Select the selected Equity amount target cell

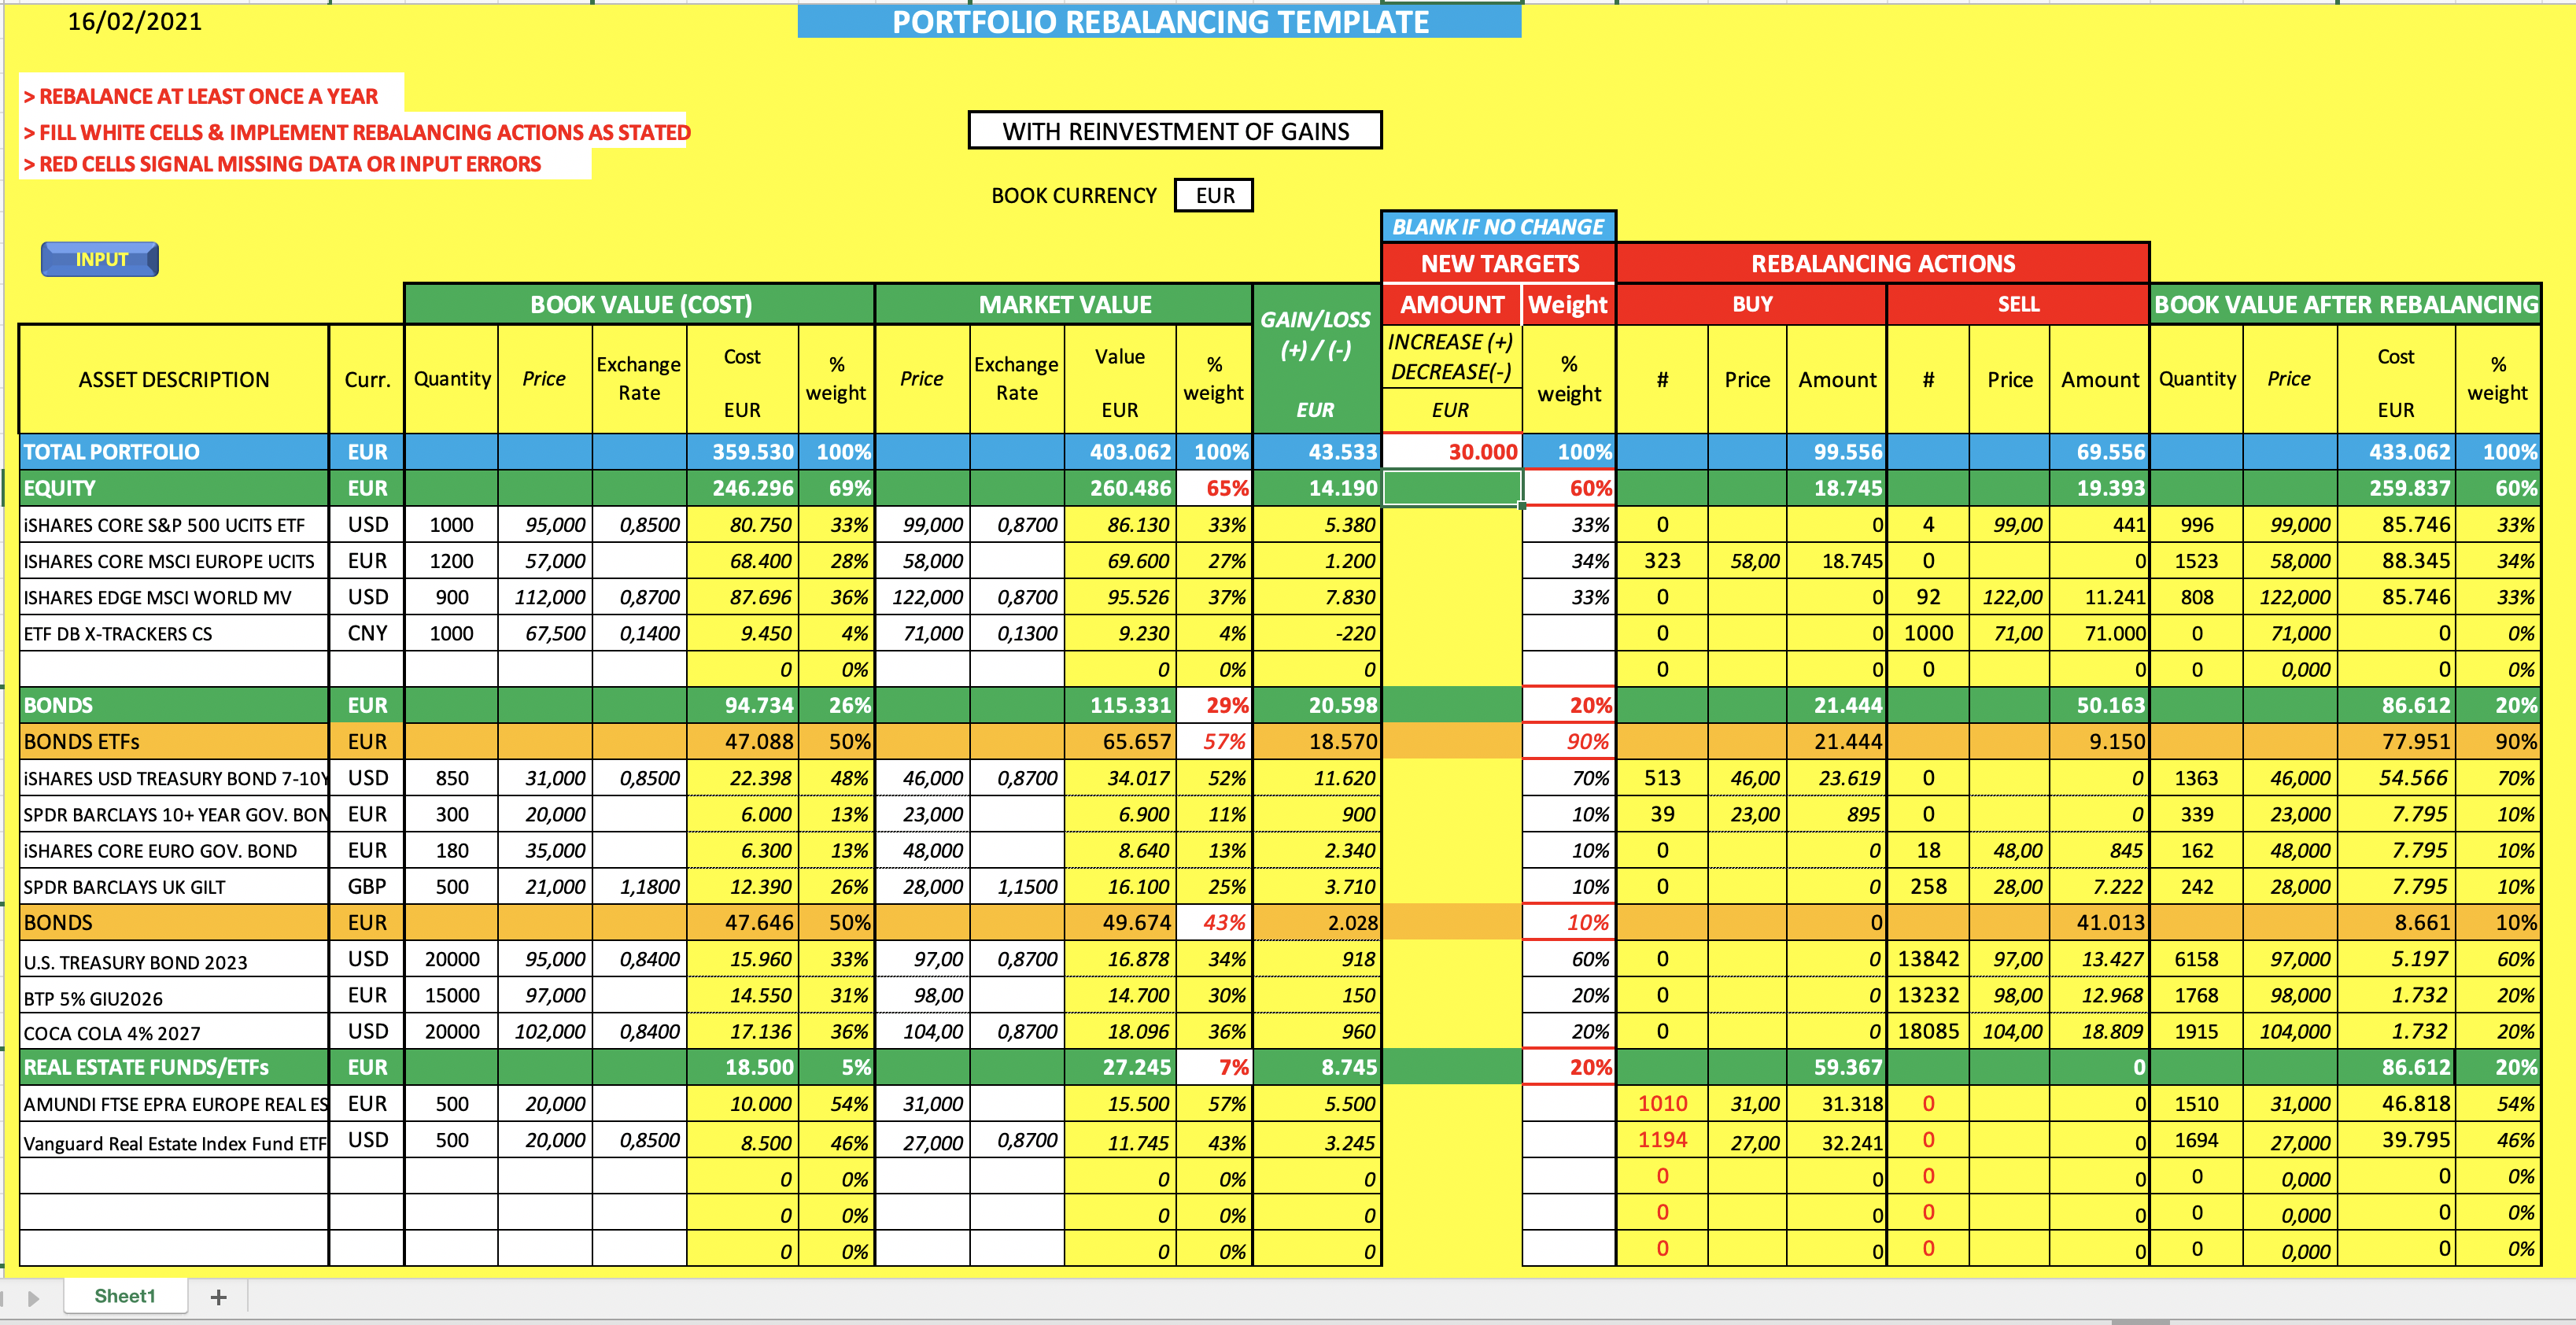click(x=1452, y=488)
